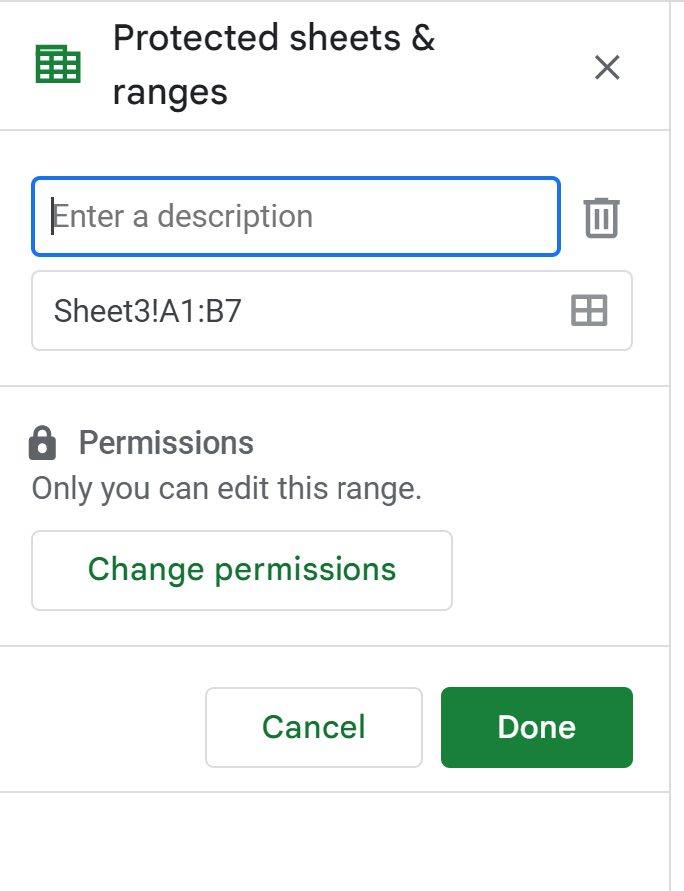684x891 pixels.
Task: Click the Permissions section heading
Action: click(x=166, y=442)
